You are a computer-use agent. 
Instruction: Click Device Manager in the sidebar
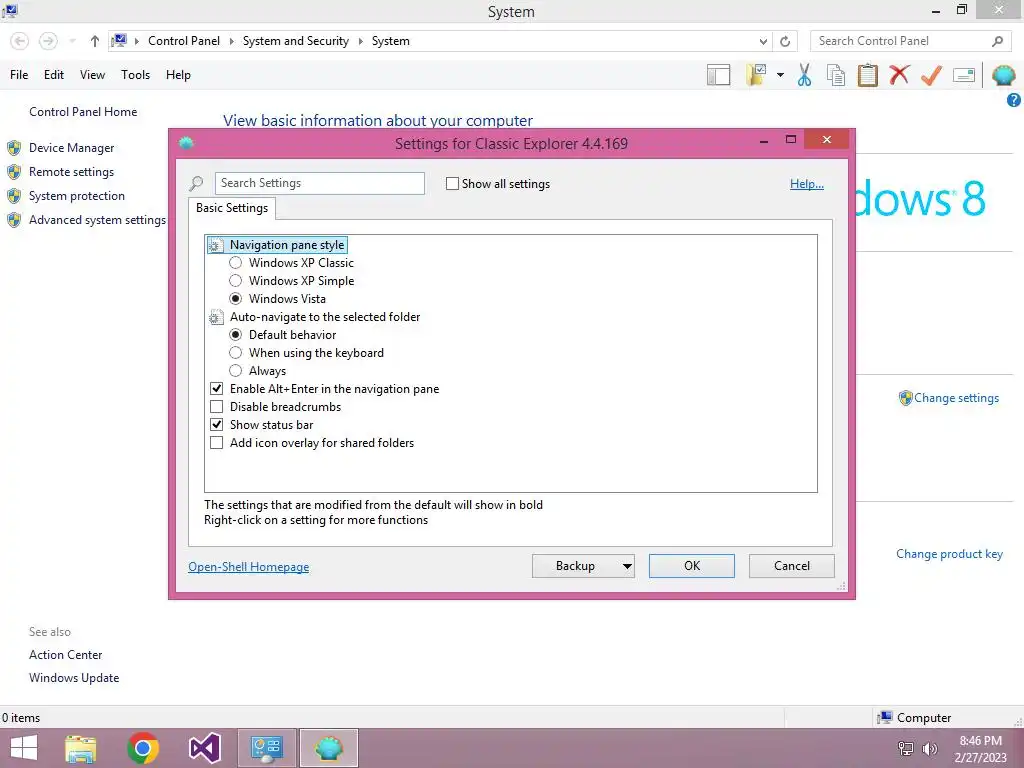(71, 148)
